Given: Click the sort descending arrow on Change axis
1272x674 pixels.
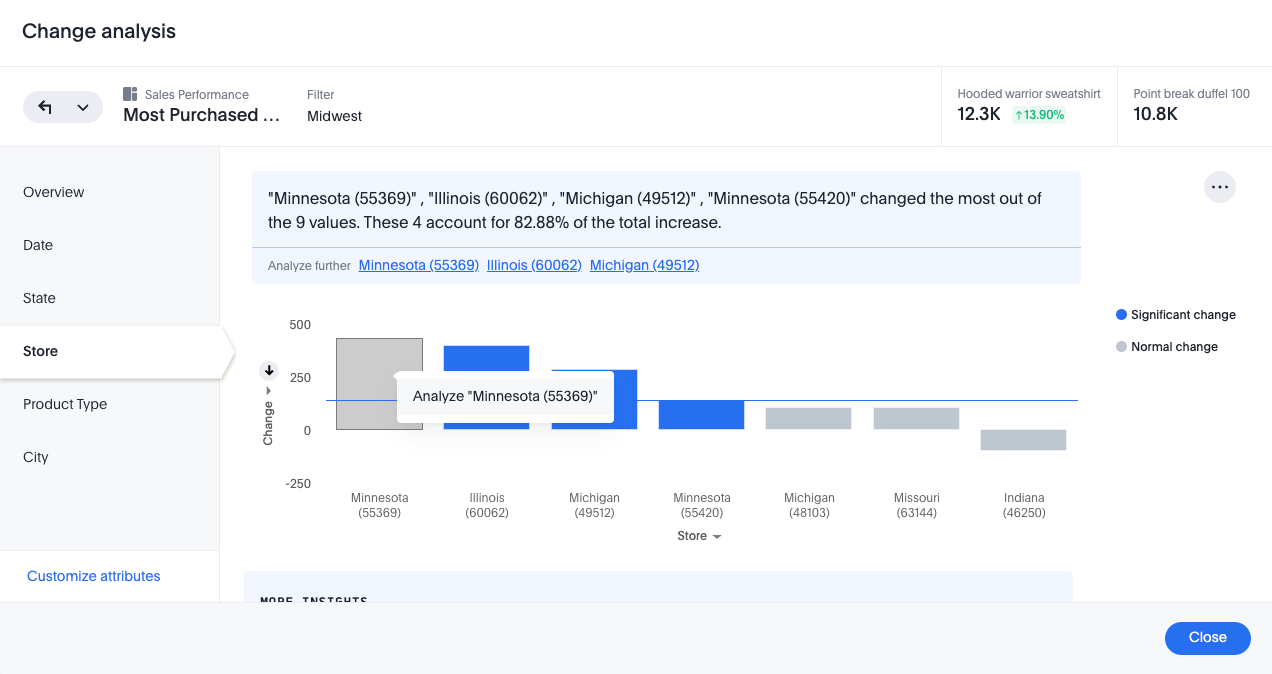Looking at the screenshot, I should pos(268,370).
